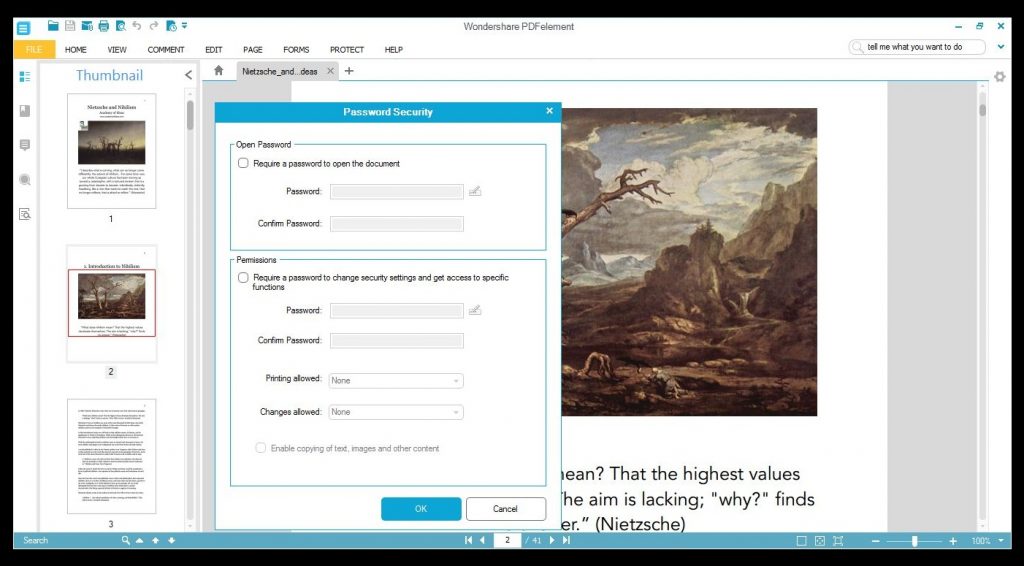Click the status bar search magnifier icon

click(125, 541)
